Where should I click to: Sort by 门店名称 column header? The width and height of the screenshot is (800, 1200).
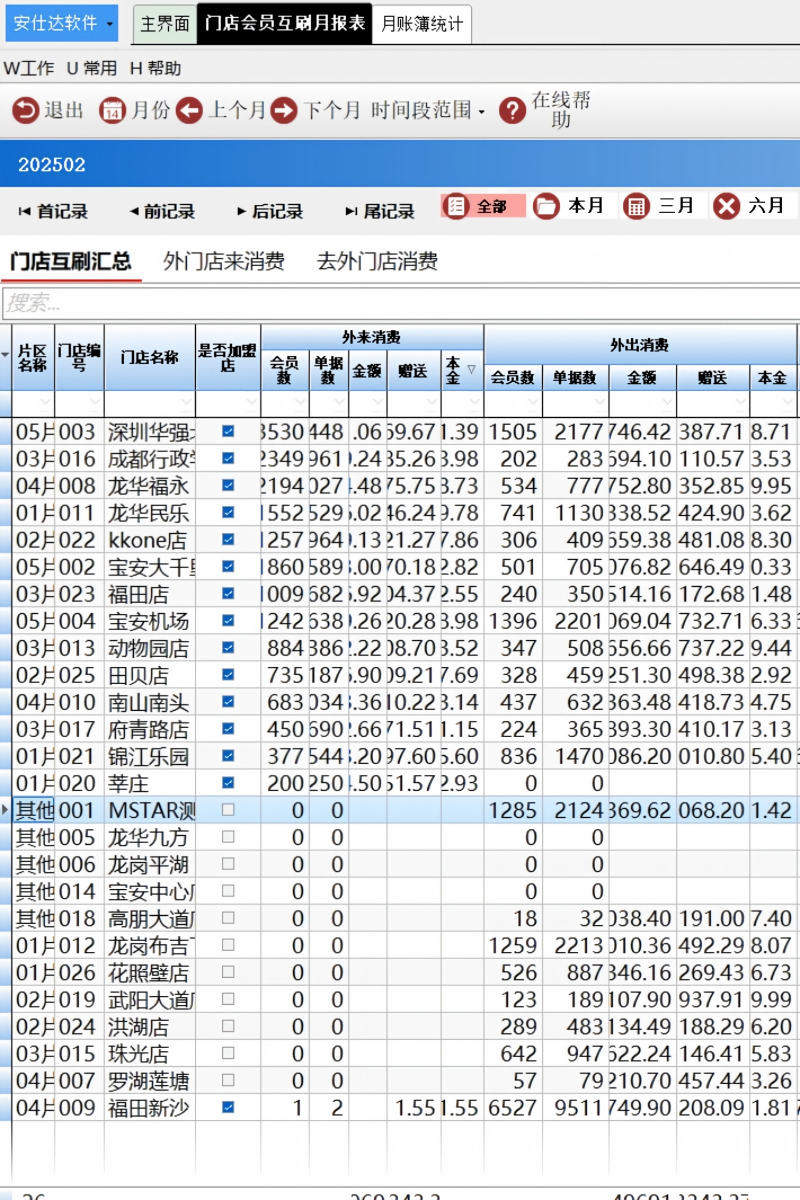click(x=150, y=357)
